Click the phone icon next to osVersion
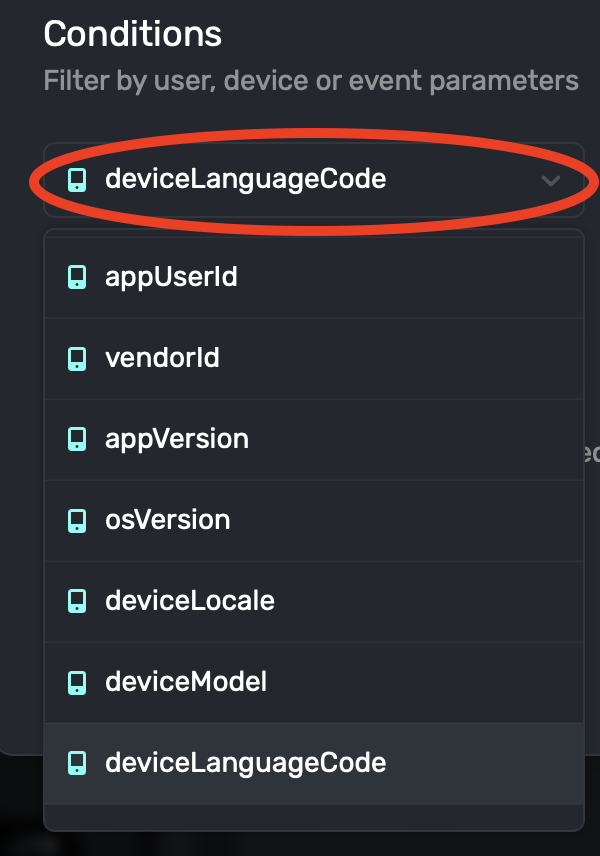This screenshot has width=600, height=856. coord(76,520)
